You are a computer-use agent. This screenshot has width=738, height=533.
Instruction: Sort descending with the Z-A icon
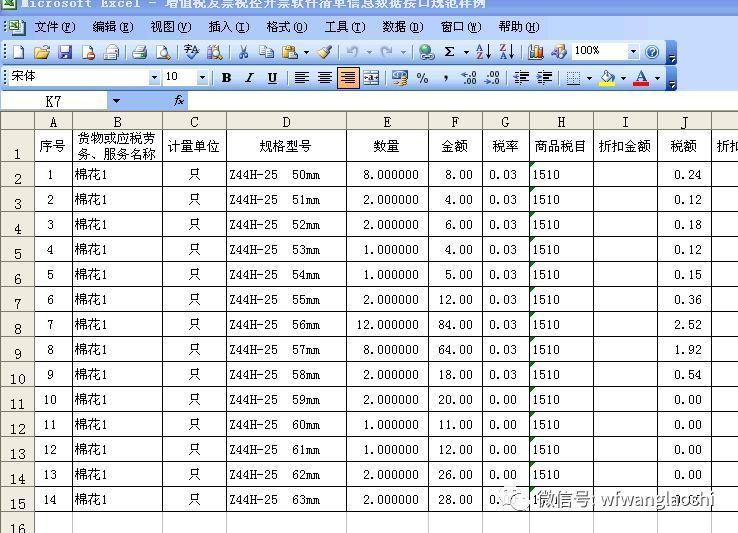(506, 52)
